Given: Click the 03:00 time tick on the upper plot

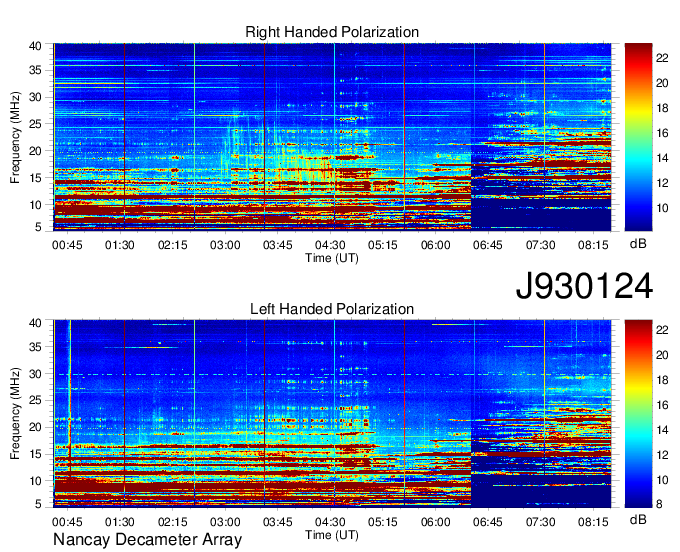Looking at the screenshot, I should point(225,245).
